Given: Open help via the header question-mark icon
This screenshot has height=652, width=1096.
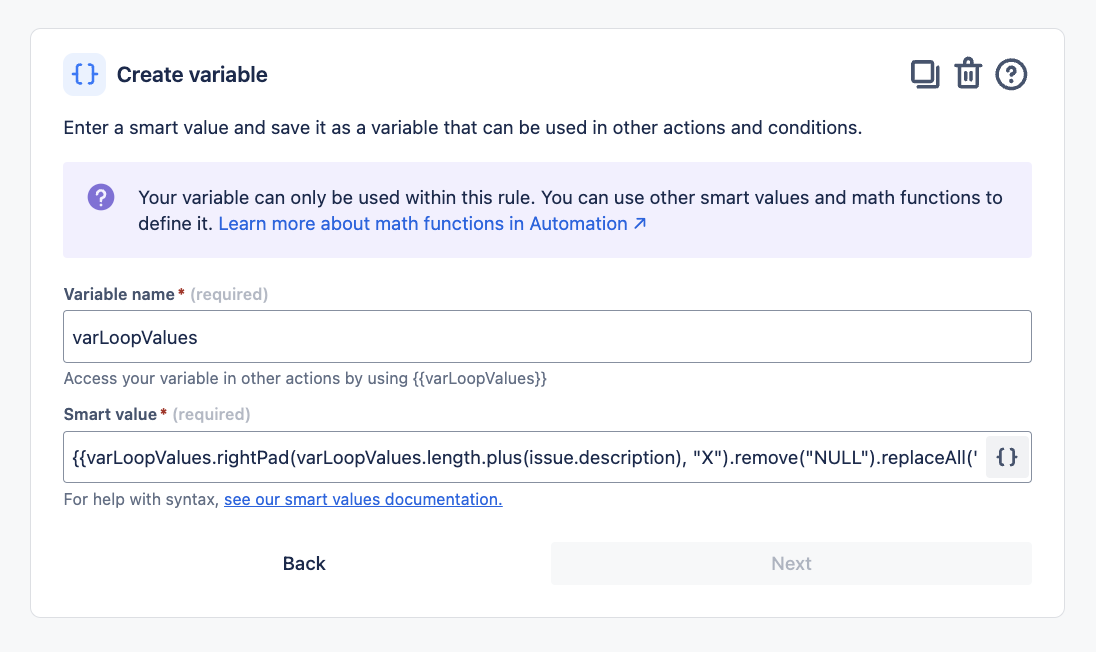Looking at the screenshot, I should click(x=1011, y=75).
